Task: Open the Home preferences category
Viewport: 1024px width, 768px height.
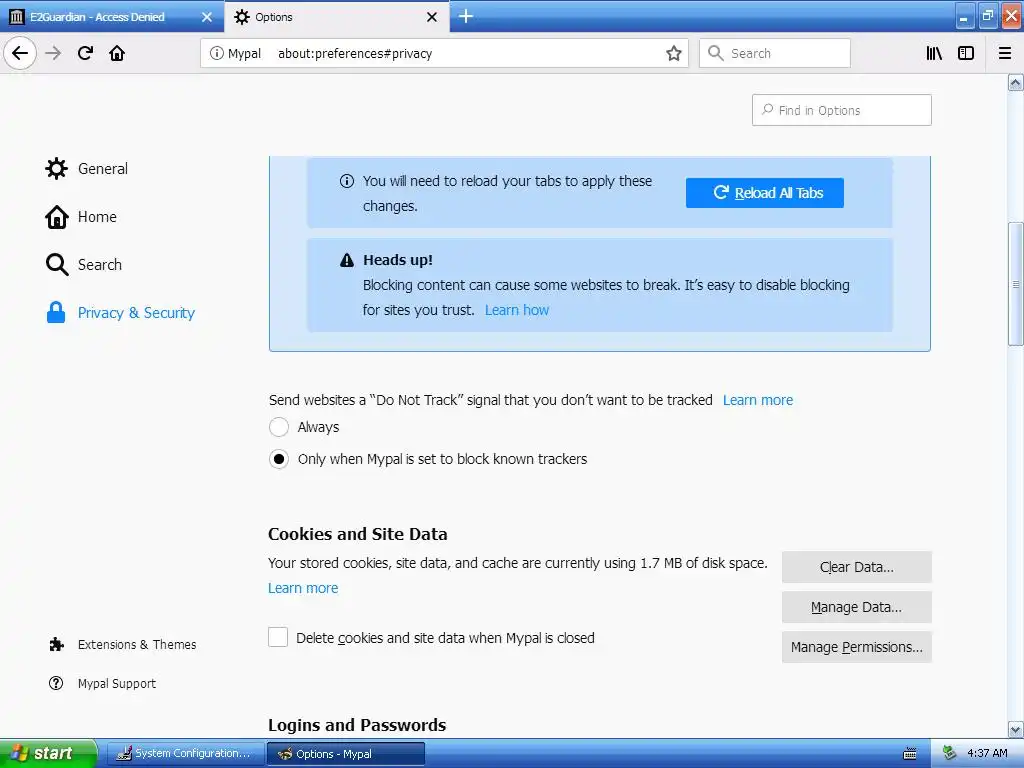Action: point(81,217)
